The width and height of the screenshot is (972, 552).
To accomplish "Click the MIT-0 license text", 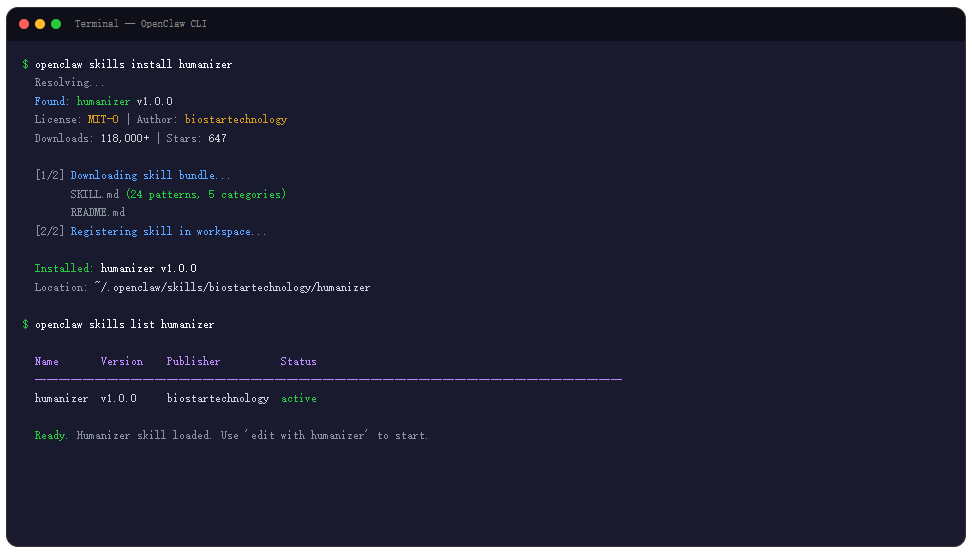I will point(103,119).
